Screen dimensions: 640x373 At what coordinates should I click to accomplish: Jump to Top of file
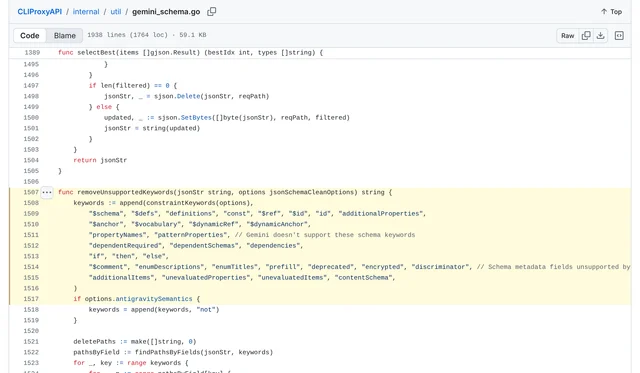[x=611, y=12]
